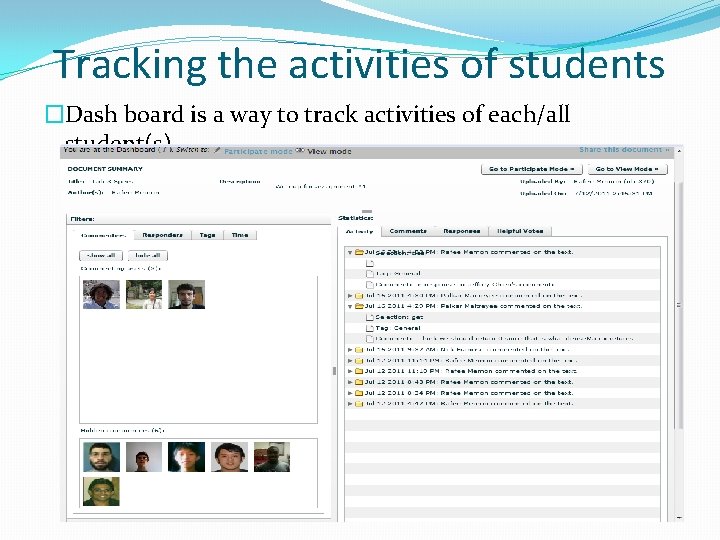The width and height of the screenshot is (720, 540).
Task: Select the 'Selection: get' row
Action: tap(502, 317)
